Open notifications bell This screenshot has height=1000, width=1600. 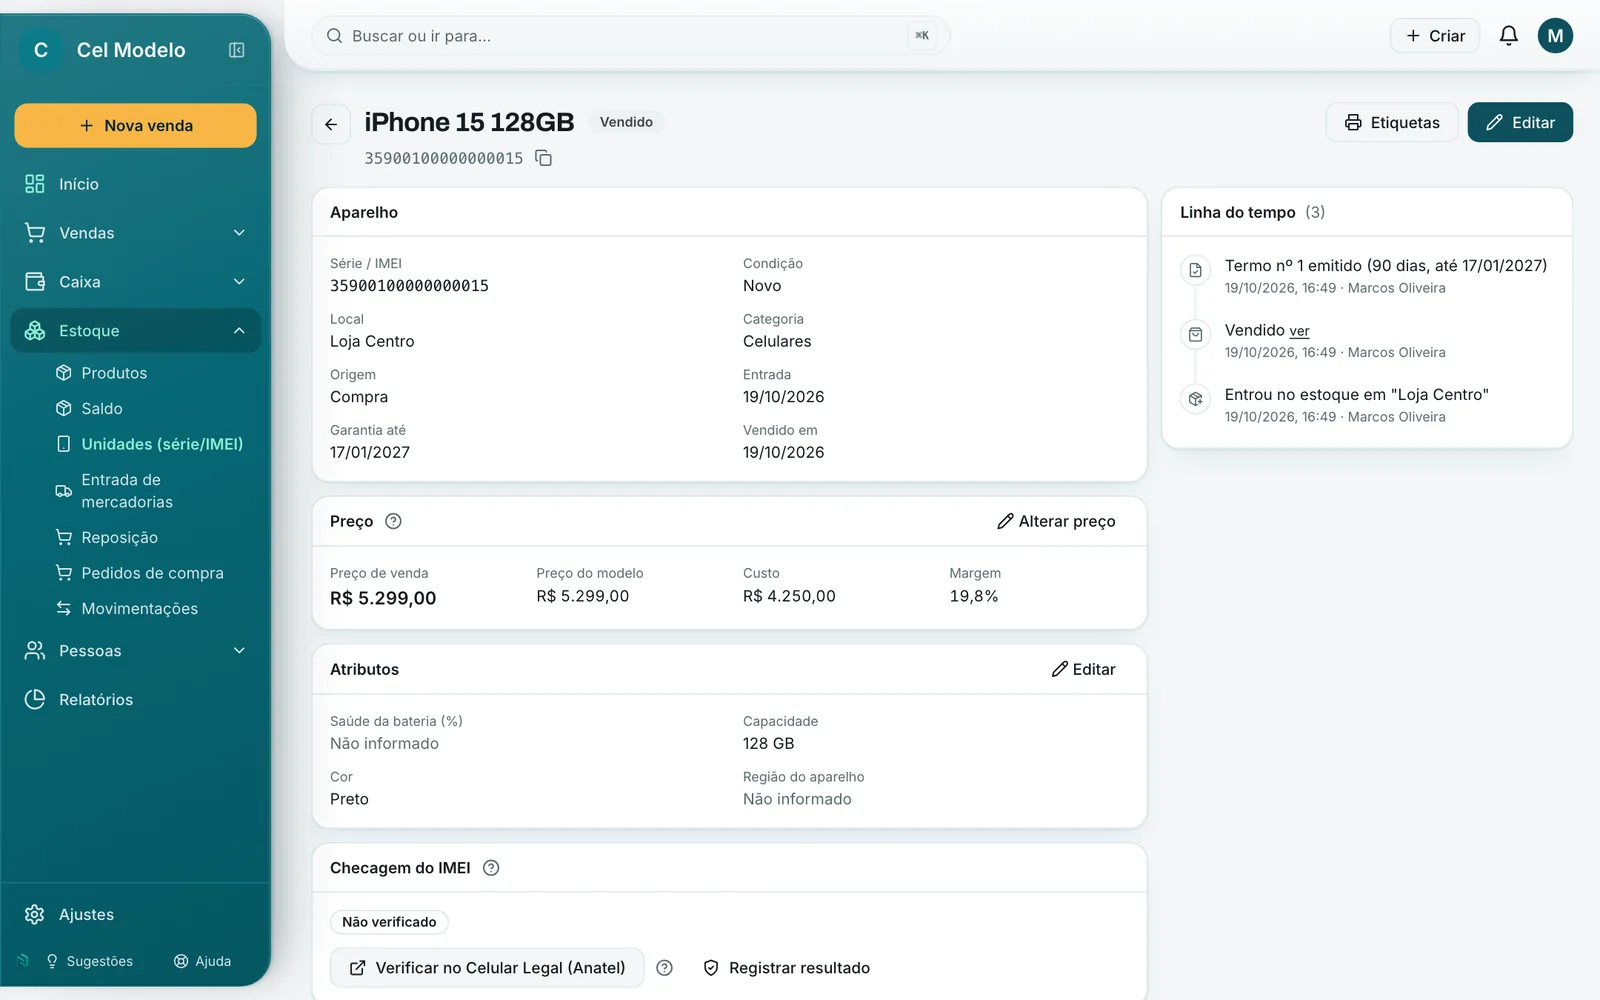1509,36
